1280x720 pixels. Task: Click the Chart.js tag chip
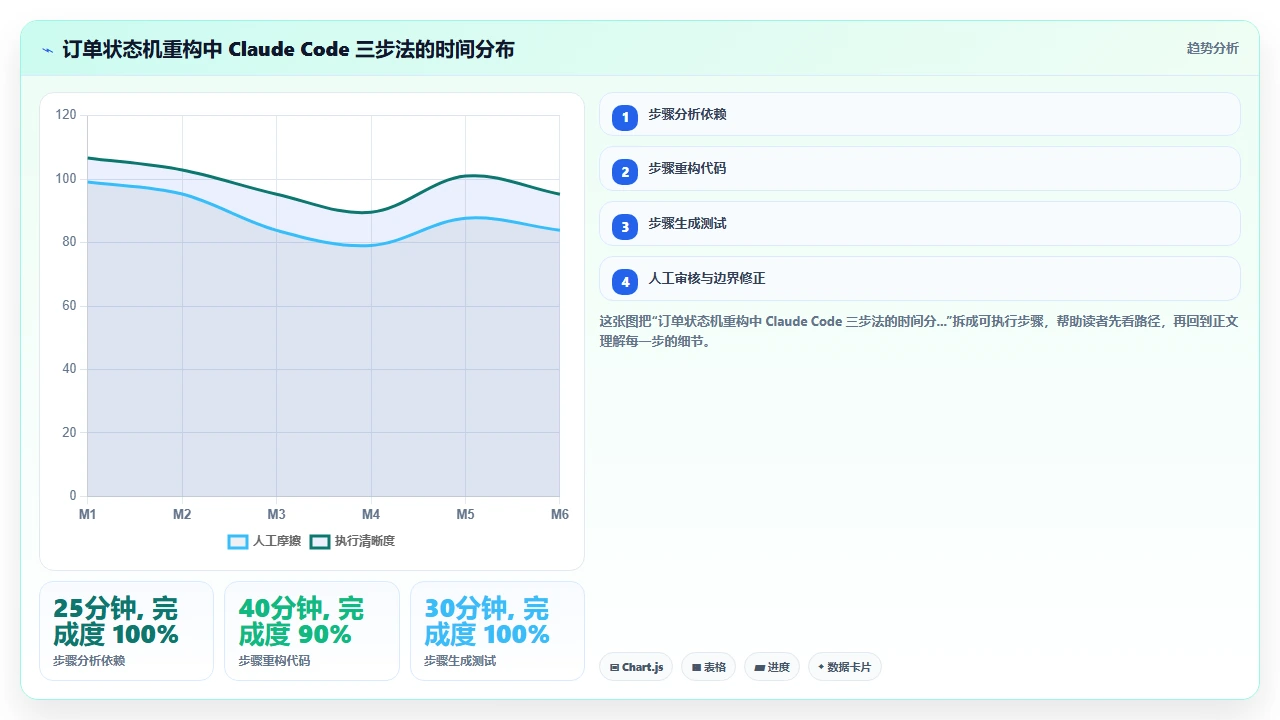tap(636, 667)
